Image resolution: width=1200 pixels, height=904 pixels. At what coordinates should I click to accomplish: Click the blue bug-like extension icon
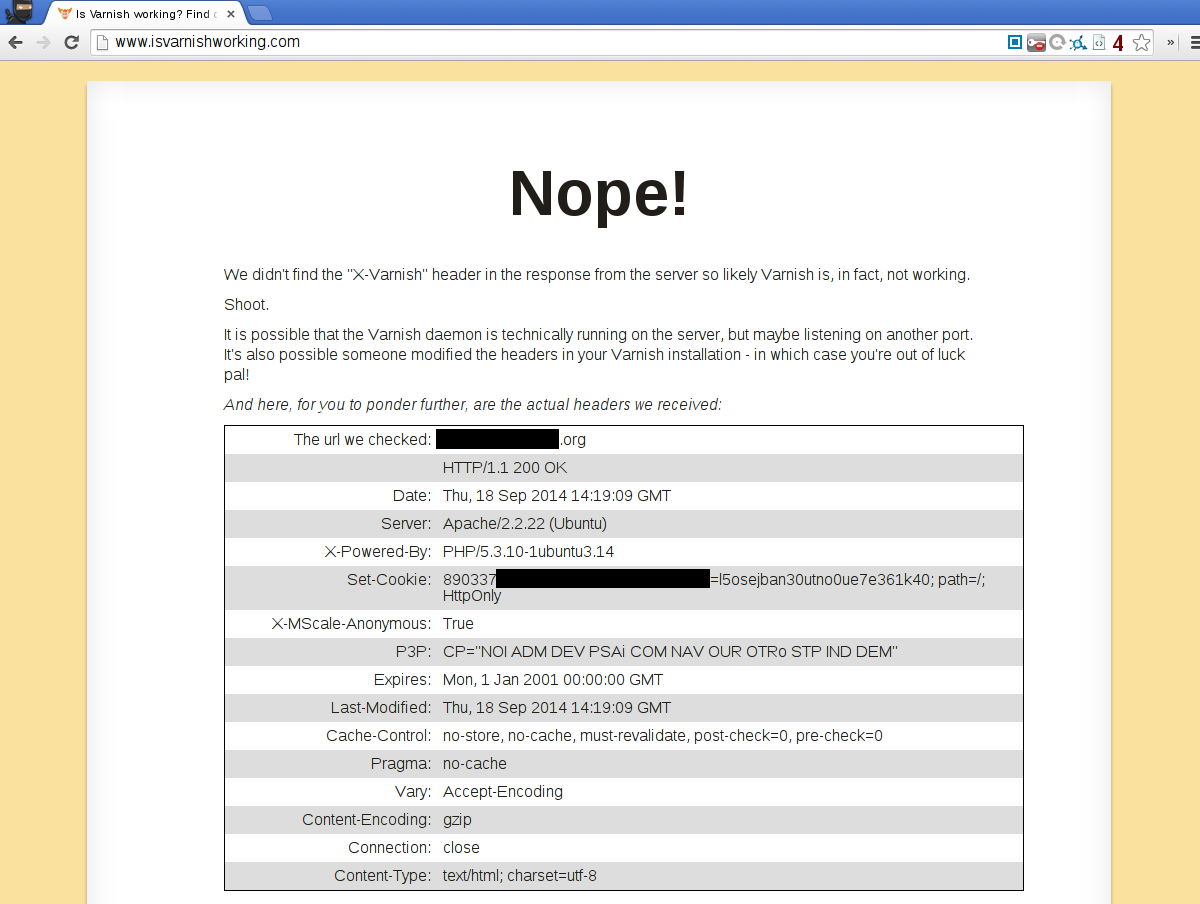(1078, 43)
